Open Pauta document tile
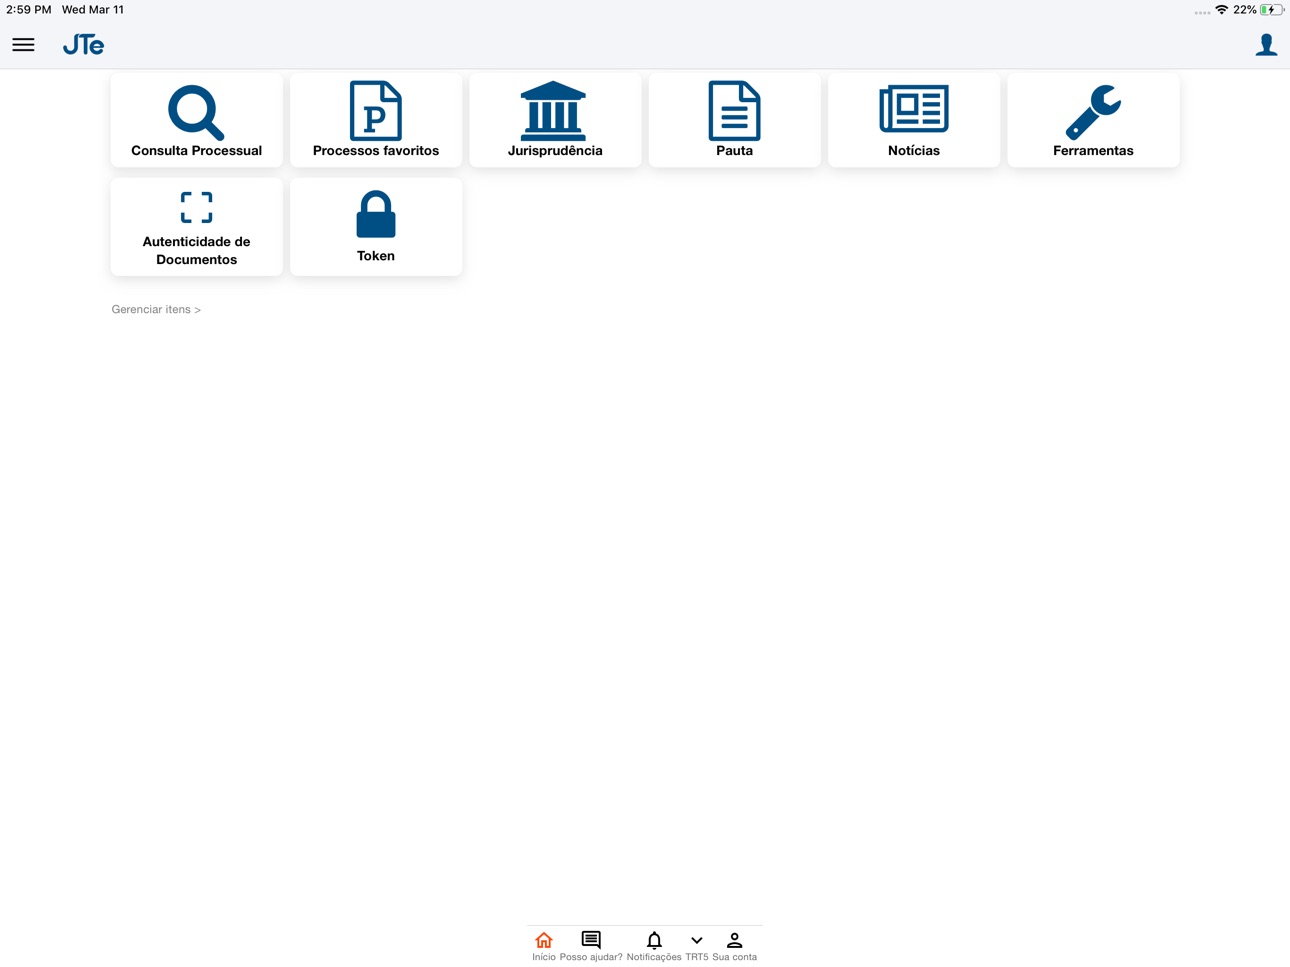This screenshot has height=967, width=1290. pyautogui.click(x=735, y=120)
